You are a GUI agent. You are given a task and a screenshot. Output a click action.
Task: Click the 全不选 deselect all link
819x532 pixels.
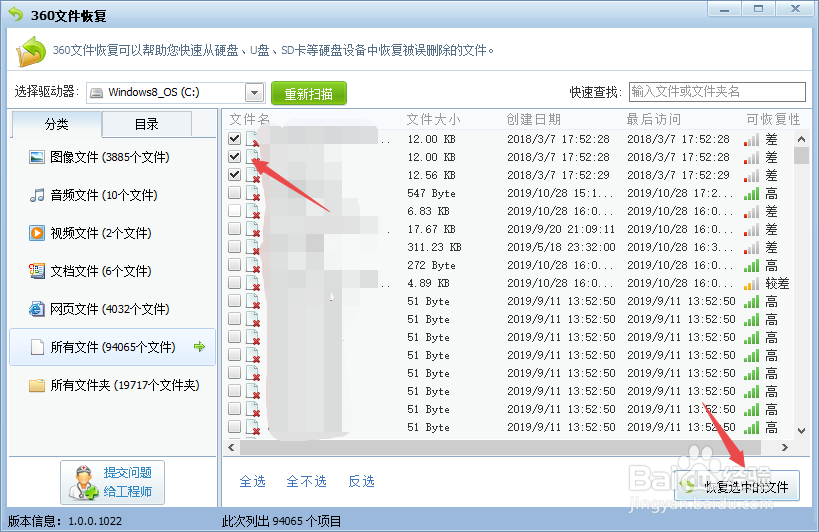coord(307,481)
